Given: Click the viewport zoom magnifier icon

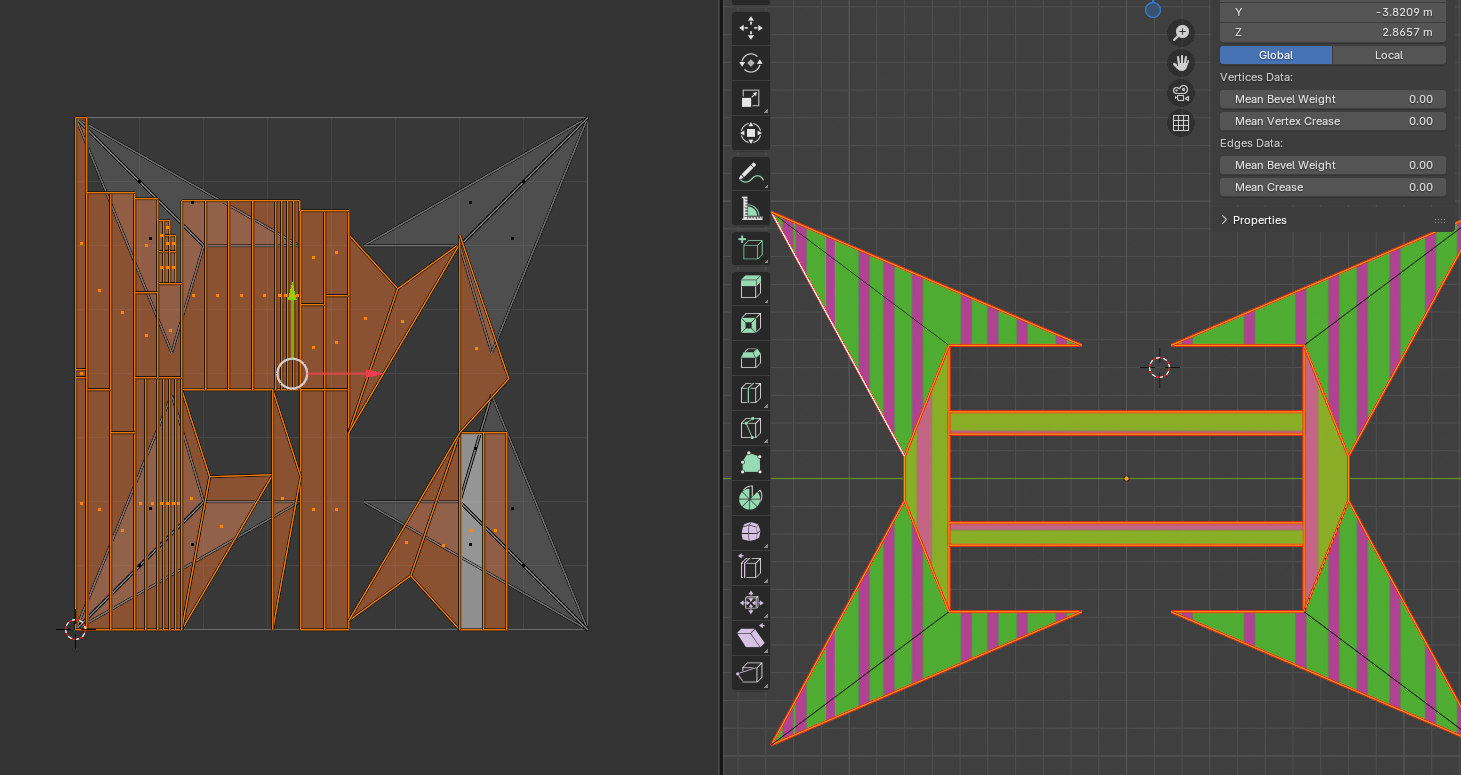Looking at the screenshot, I should tap(1181, 33).
